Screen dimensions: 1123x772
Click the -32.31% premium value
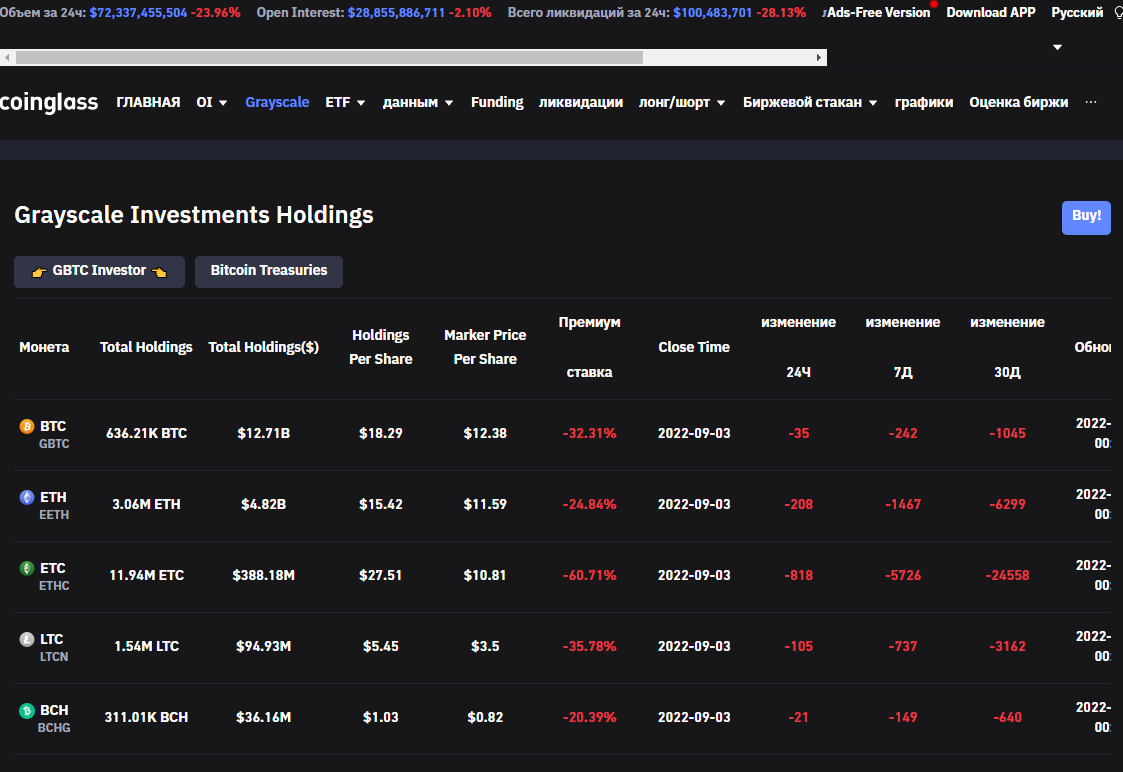click(x=589, y=433)
